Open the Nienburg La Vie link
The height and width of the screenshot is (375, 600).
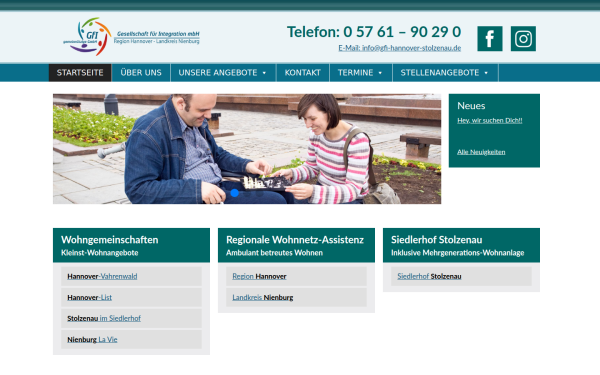(92, 339)
